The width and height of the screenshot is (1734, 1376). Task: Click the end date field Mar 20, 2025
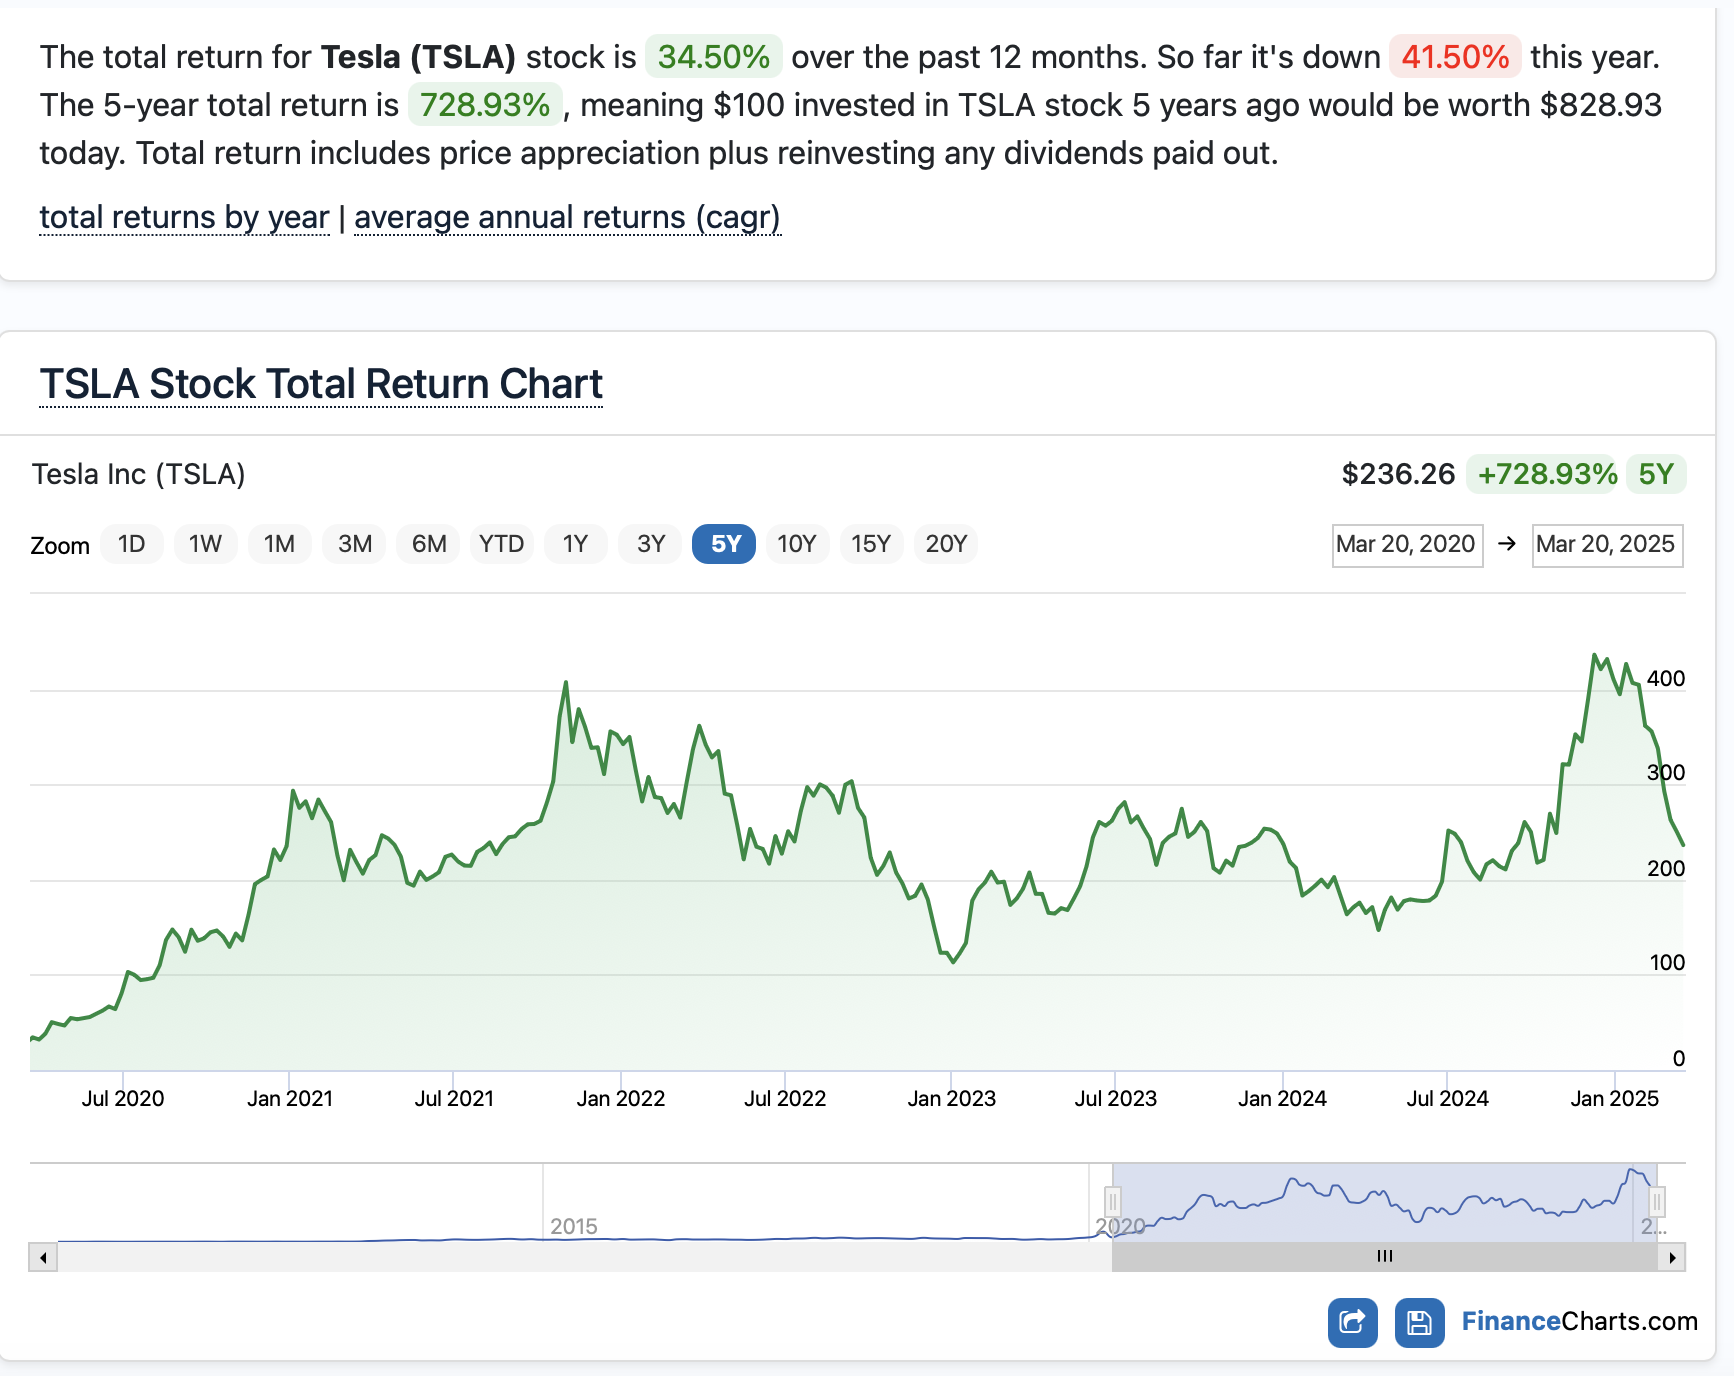(1607, 545)
